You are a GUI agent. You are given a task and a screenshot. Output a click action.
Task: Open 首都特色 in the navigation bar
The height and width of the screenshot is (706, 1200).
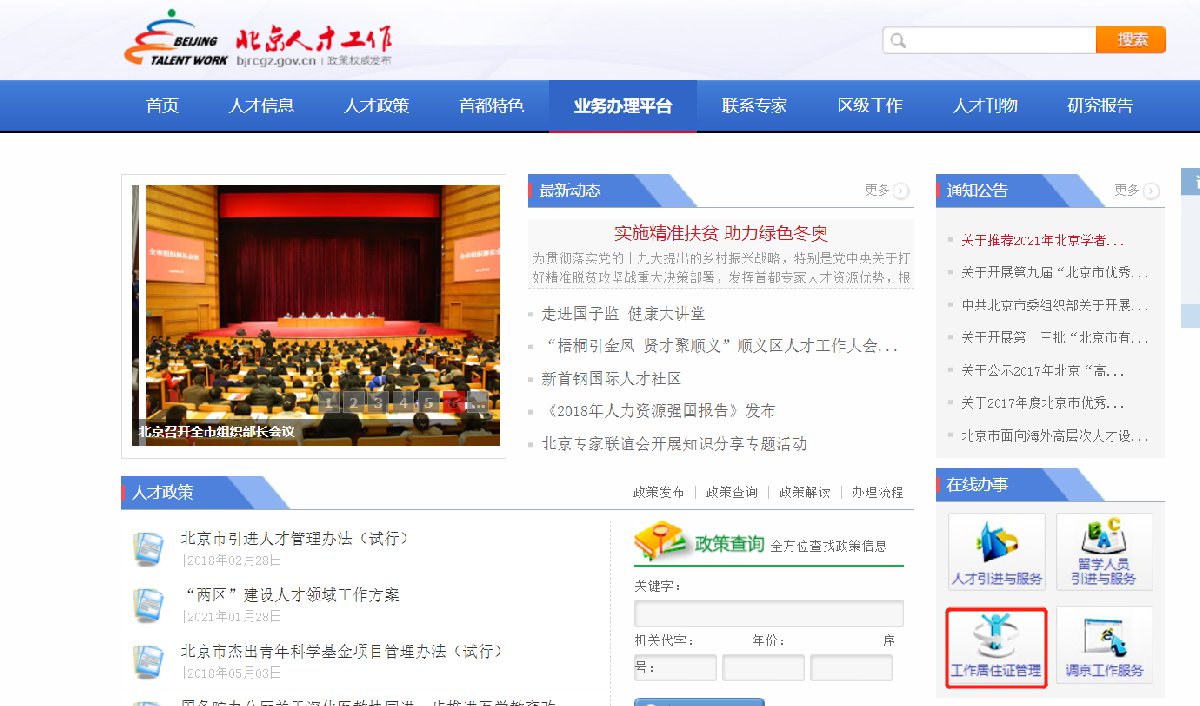pos(492,106)
